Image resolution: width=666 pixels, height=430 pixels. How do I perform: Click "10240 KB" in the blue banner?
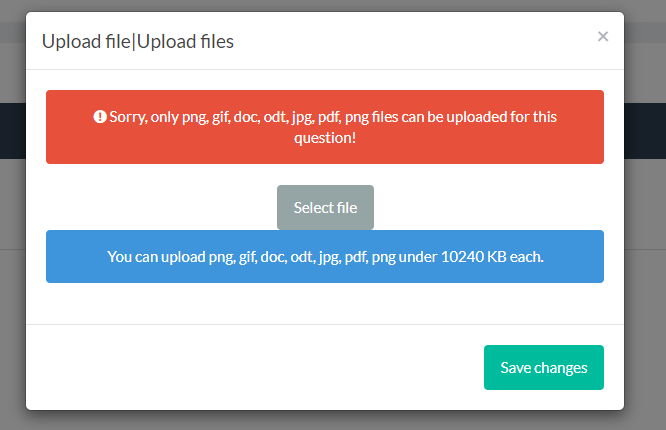(x=471, y=257)
